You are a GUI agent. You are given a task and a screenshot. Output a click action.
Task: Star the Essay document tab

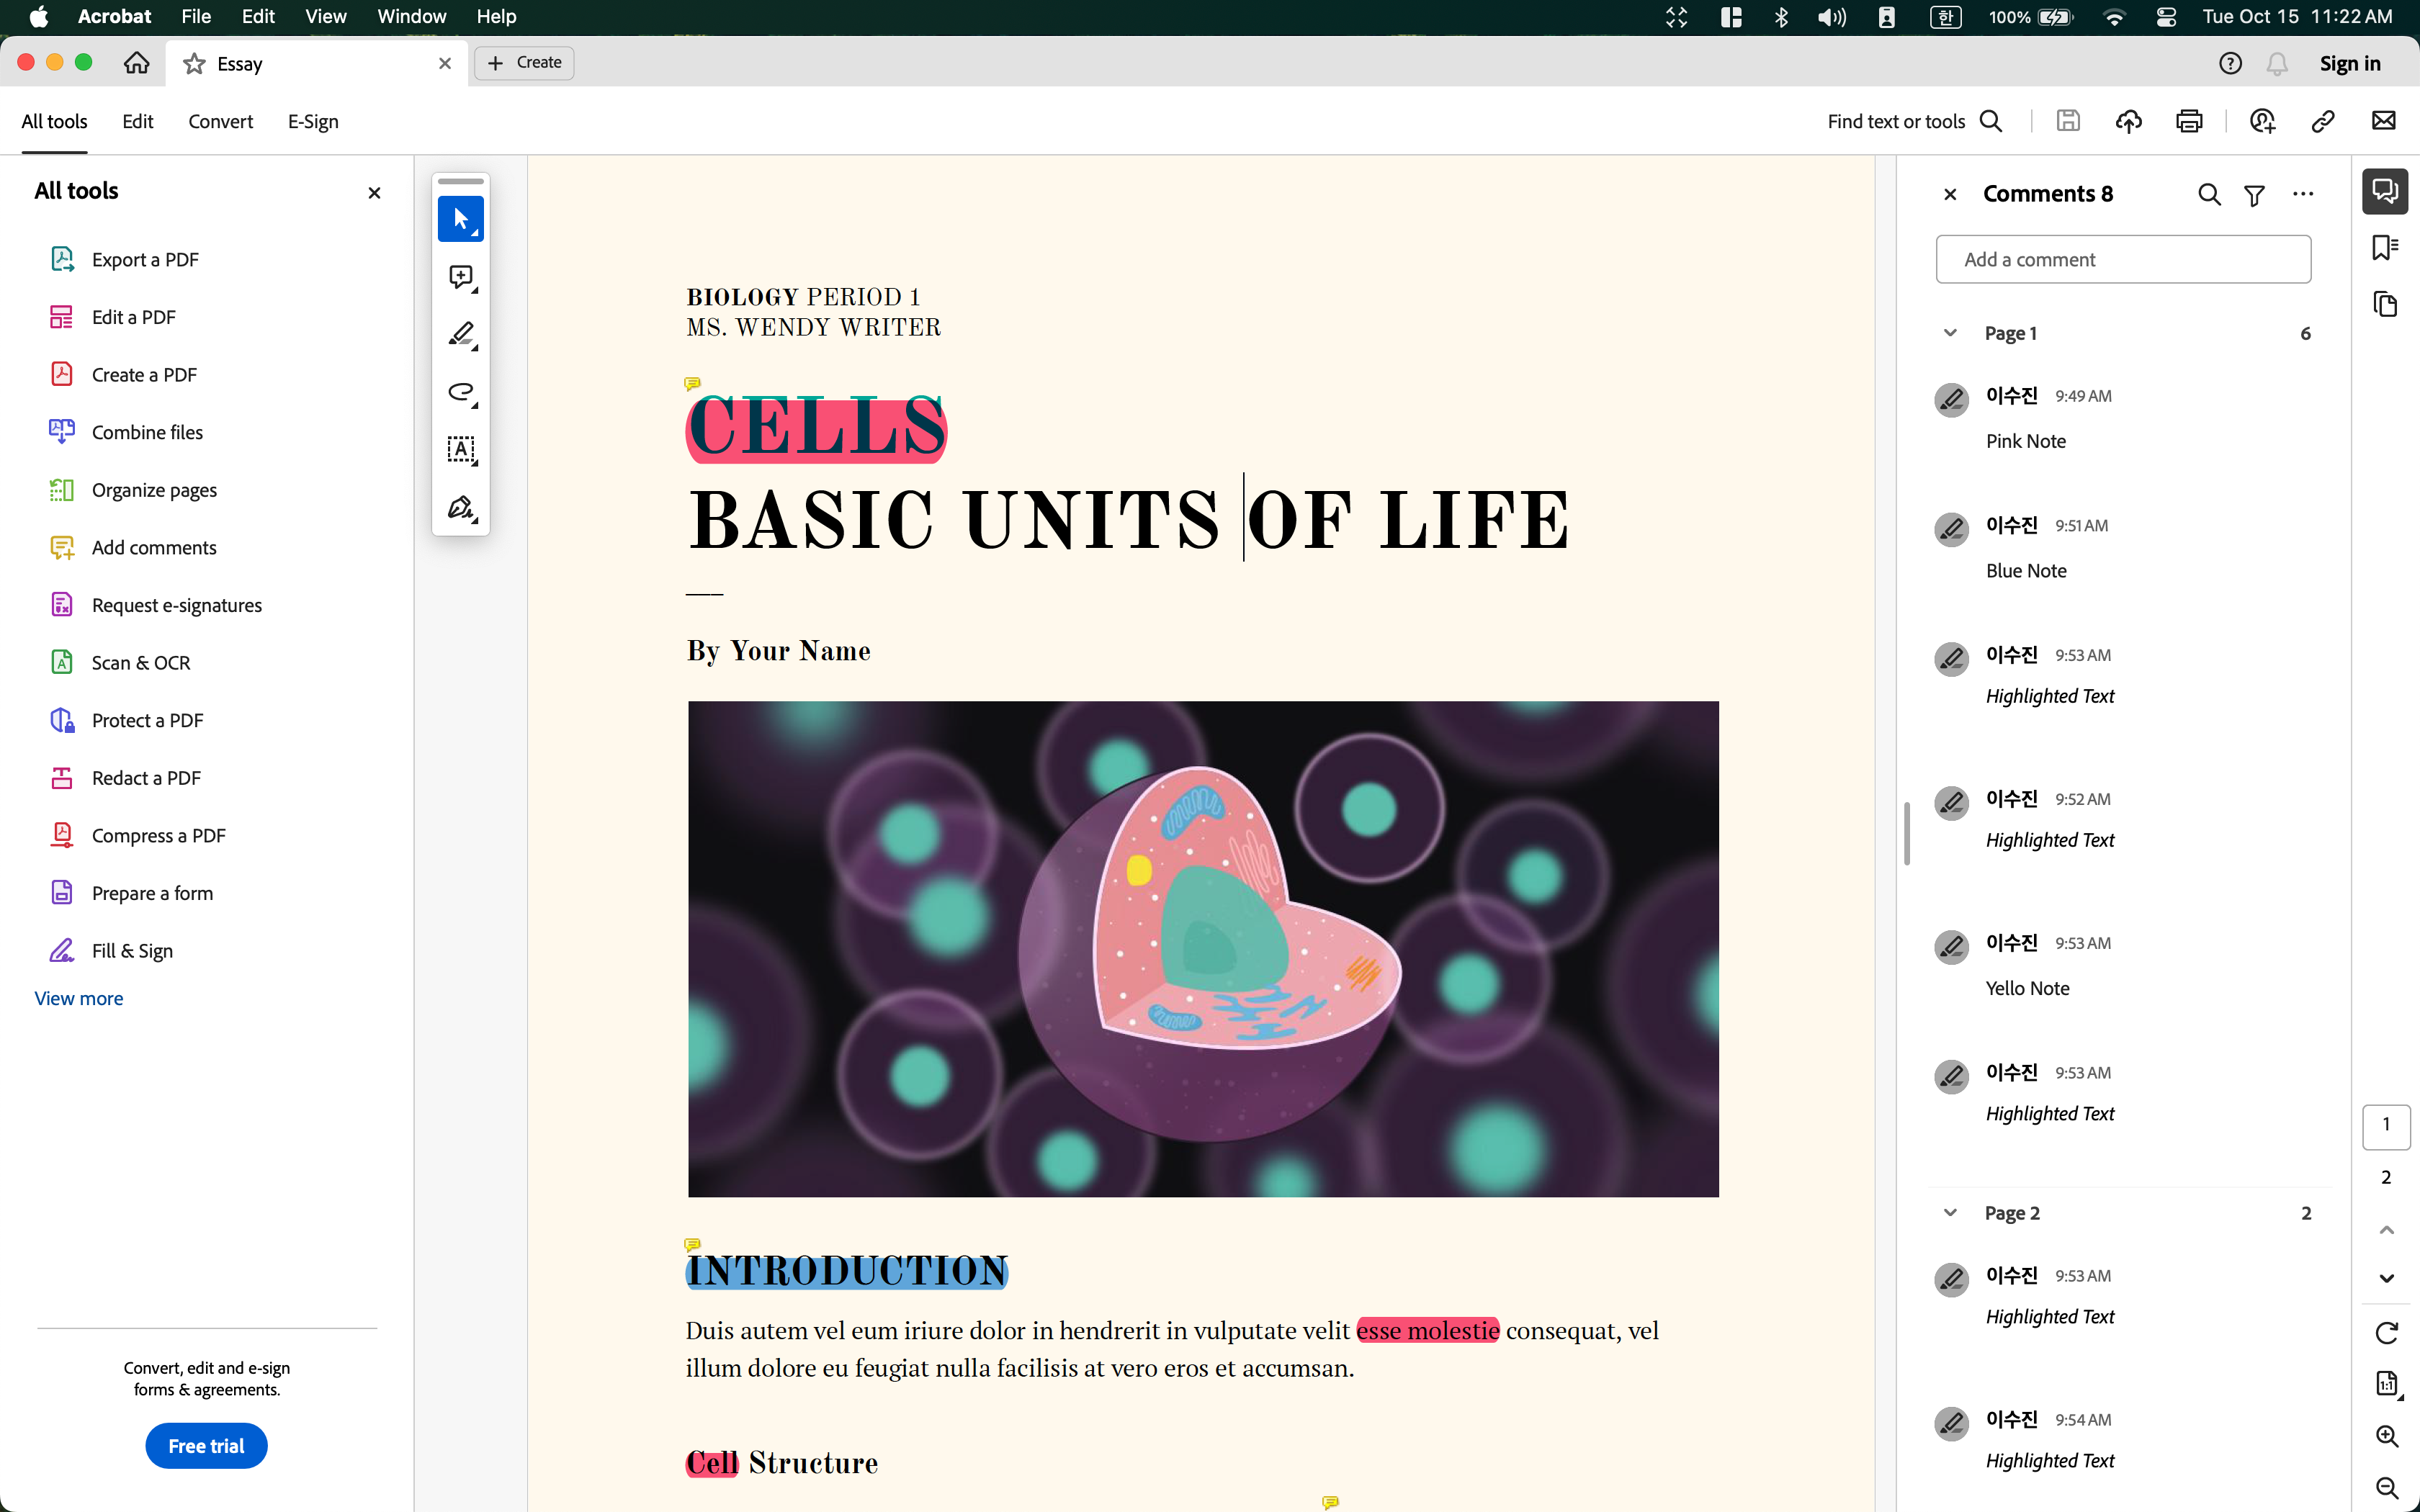pos(194,64)
